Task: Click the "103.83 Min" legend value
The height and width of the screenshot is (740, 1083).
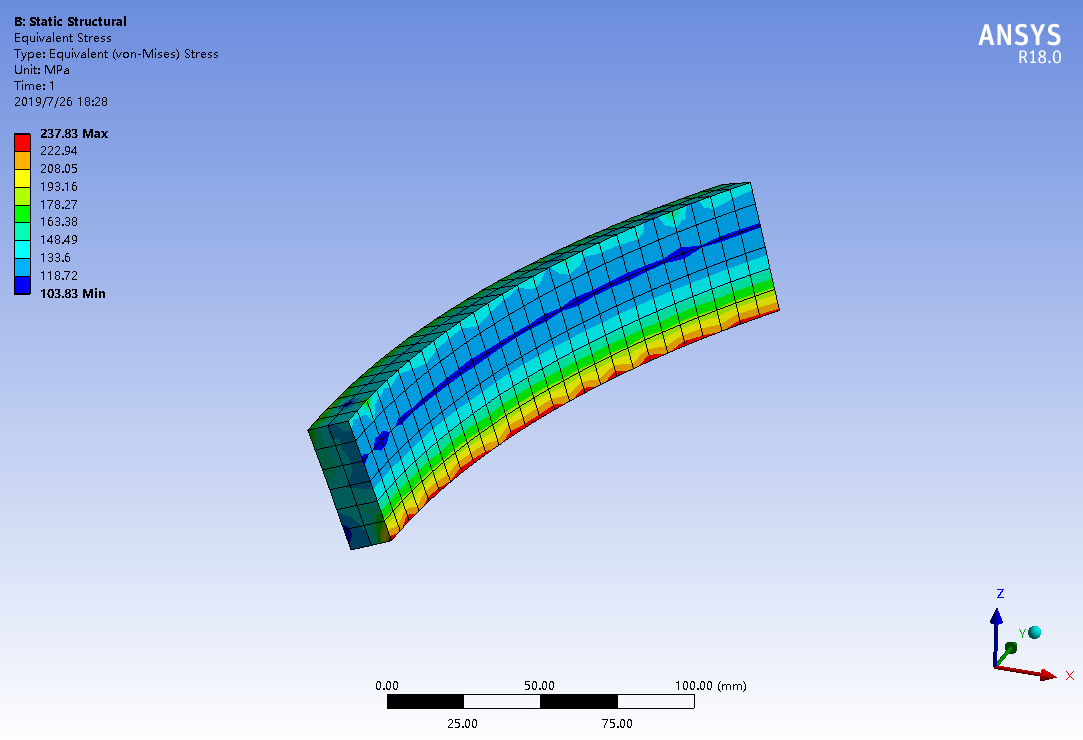Action: pos(73,294)
